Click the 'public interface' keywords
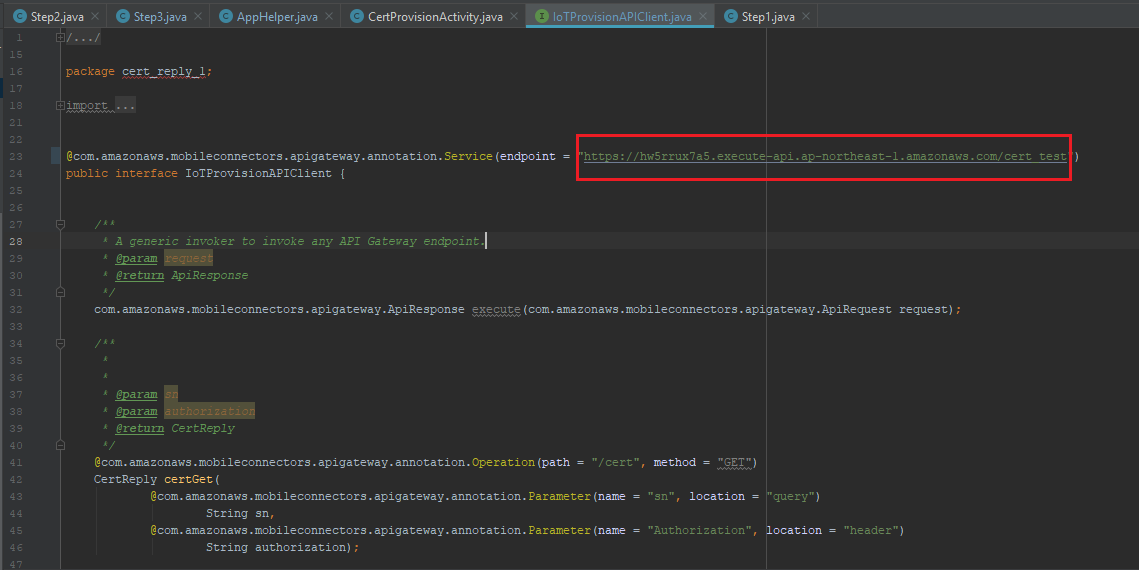Viewport: 1139px width, 570px height. 121,174
